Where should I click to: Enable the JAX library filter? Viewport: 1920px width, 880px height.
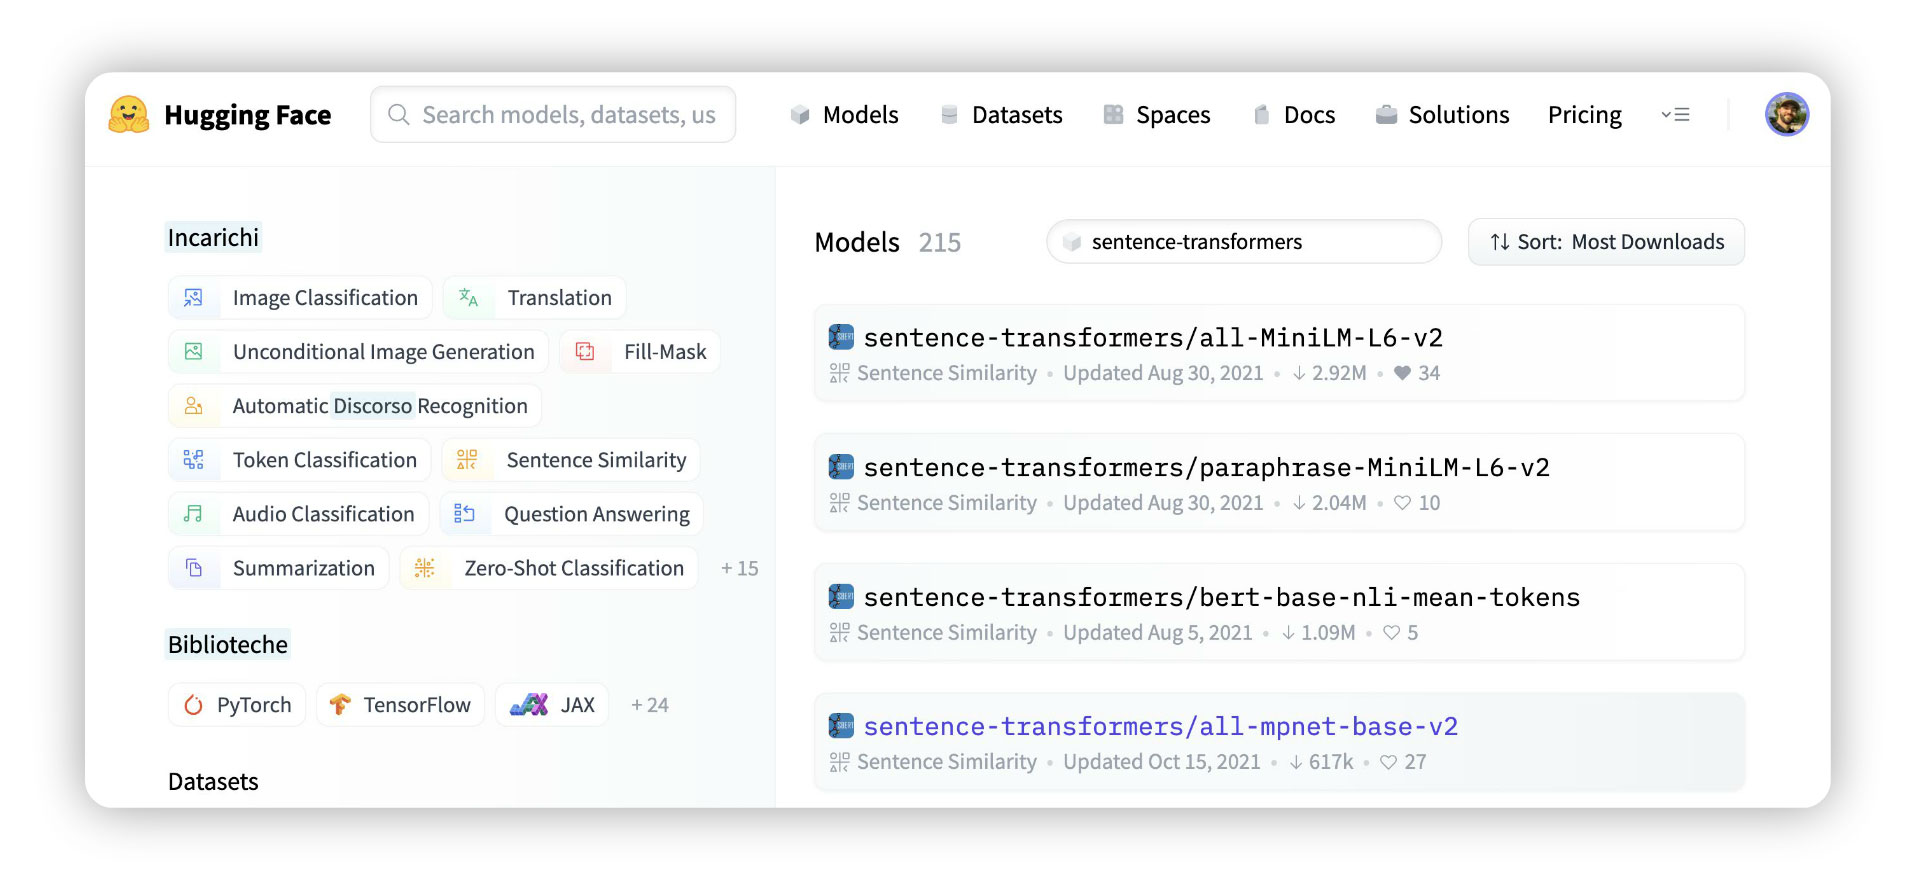[x=552, y=705]
